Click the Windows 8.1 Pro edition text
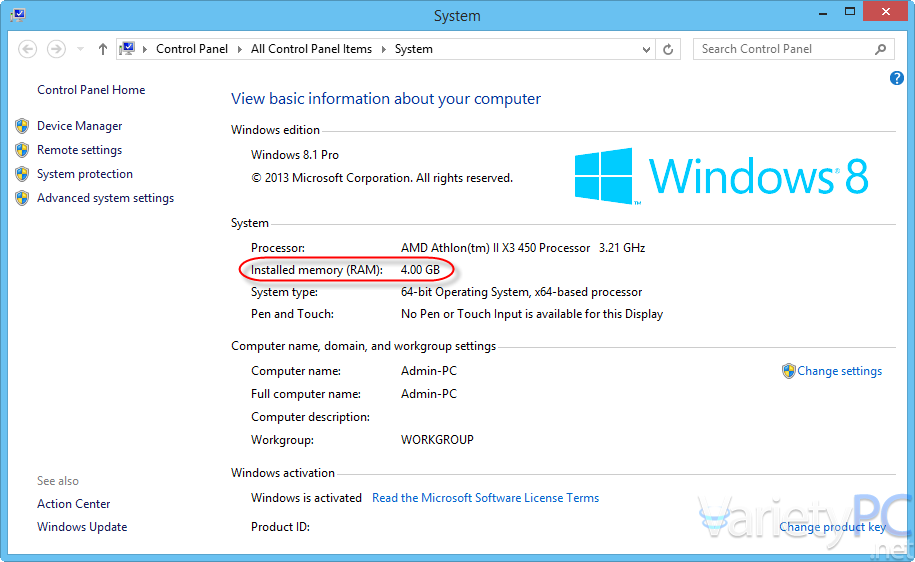 pos(295,155)
